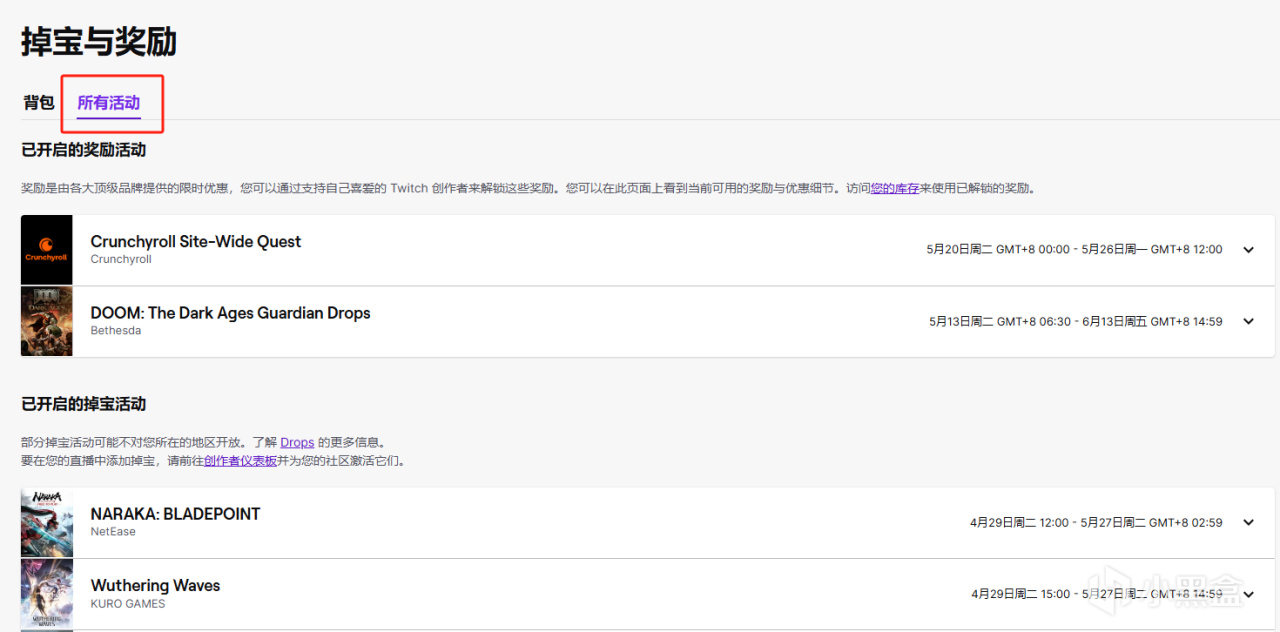Click the DOOM Dark Ages cover thumbnail

pyautogui.click(x=47, y=321)
